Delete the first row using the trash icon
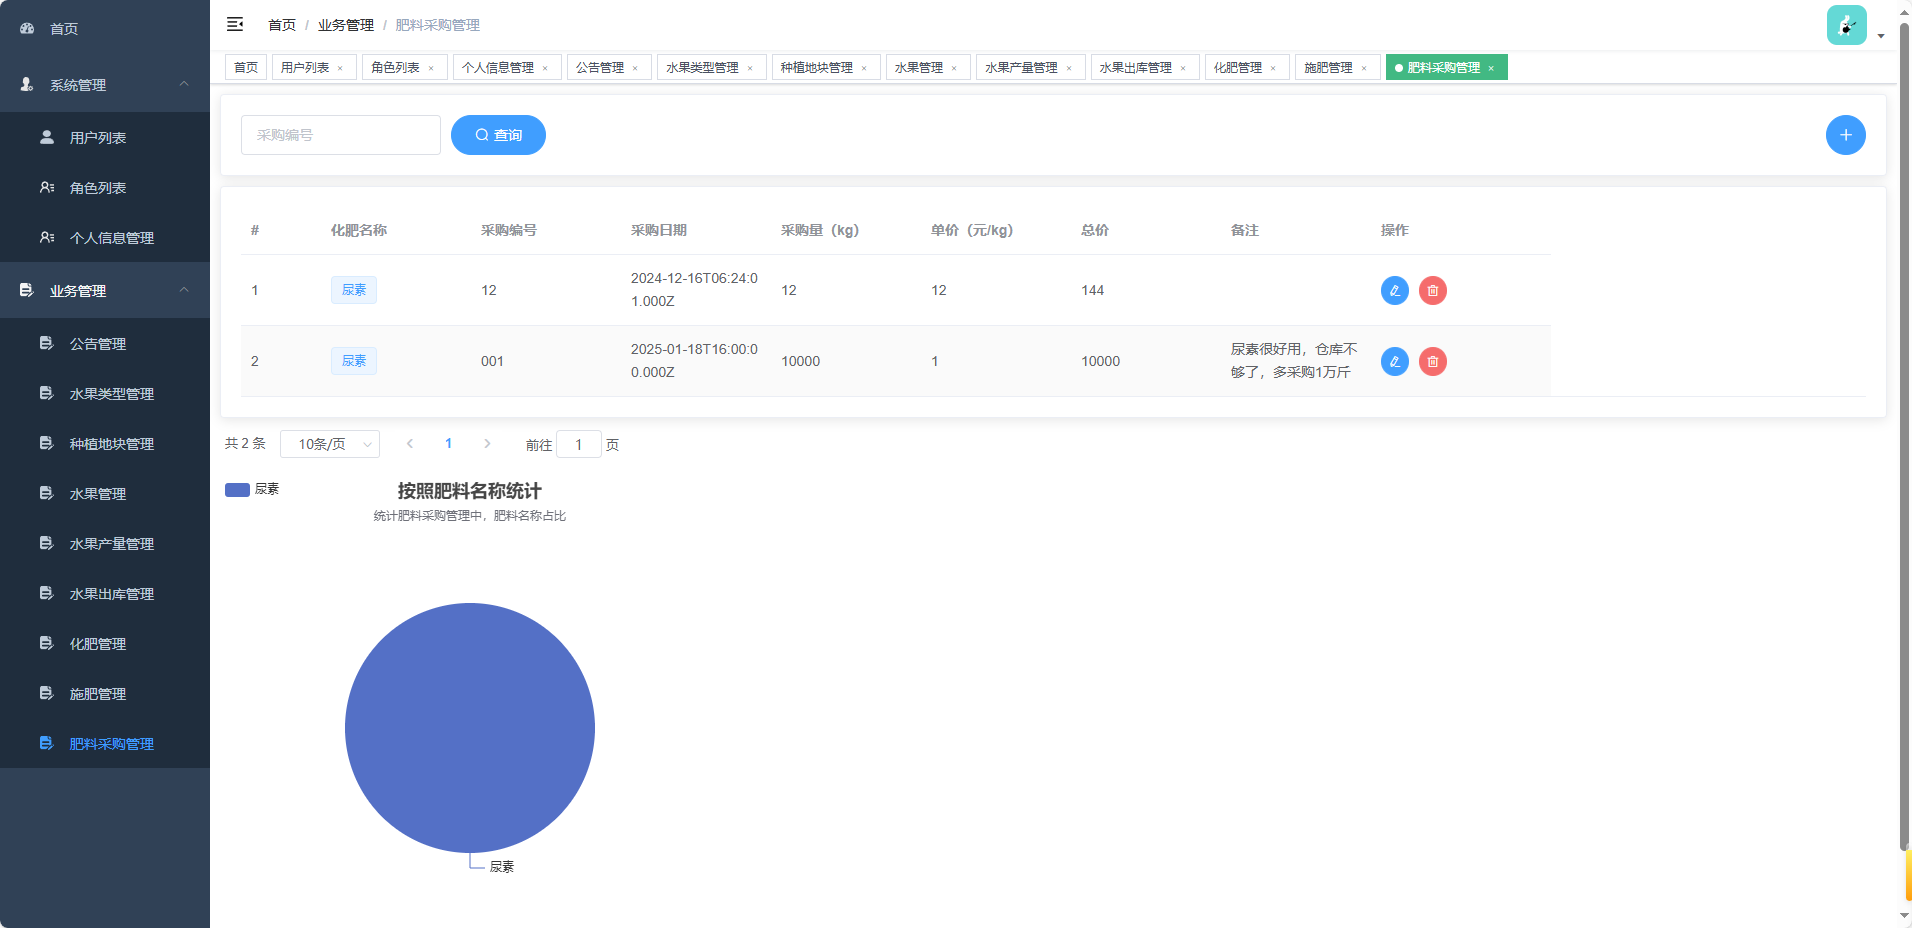Viewport: 1912px width, 928px height. pyautogui.click(x=1432, y=290)
